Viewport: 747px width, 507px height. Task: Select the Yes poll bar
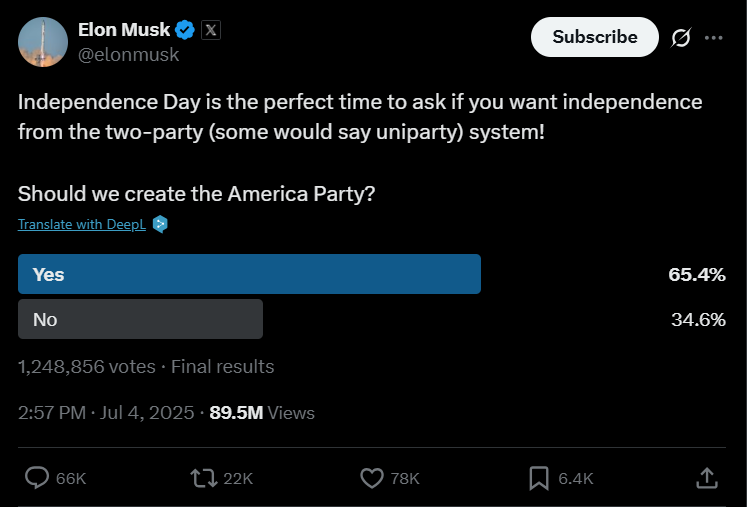[249, 274]
